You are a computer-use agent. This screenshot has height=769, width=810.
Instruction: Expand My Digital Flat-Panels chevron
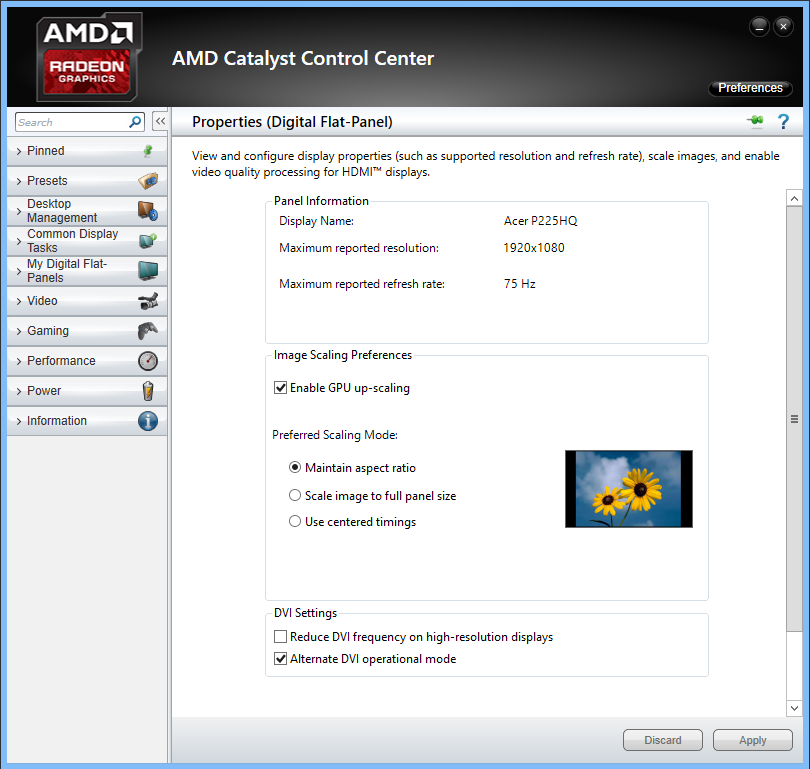[x=19, y=271]
